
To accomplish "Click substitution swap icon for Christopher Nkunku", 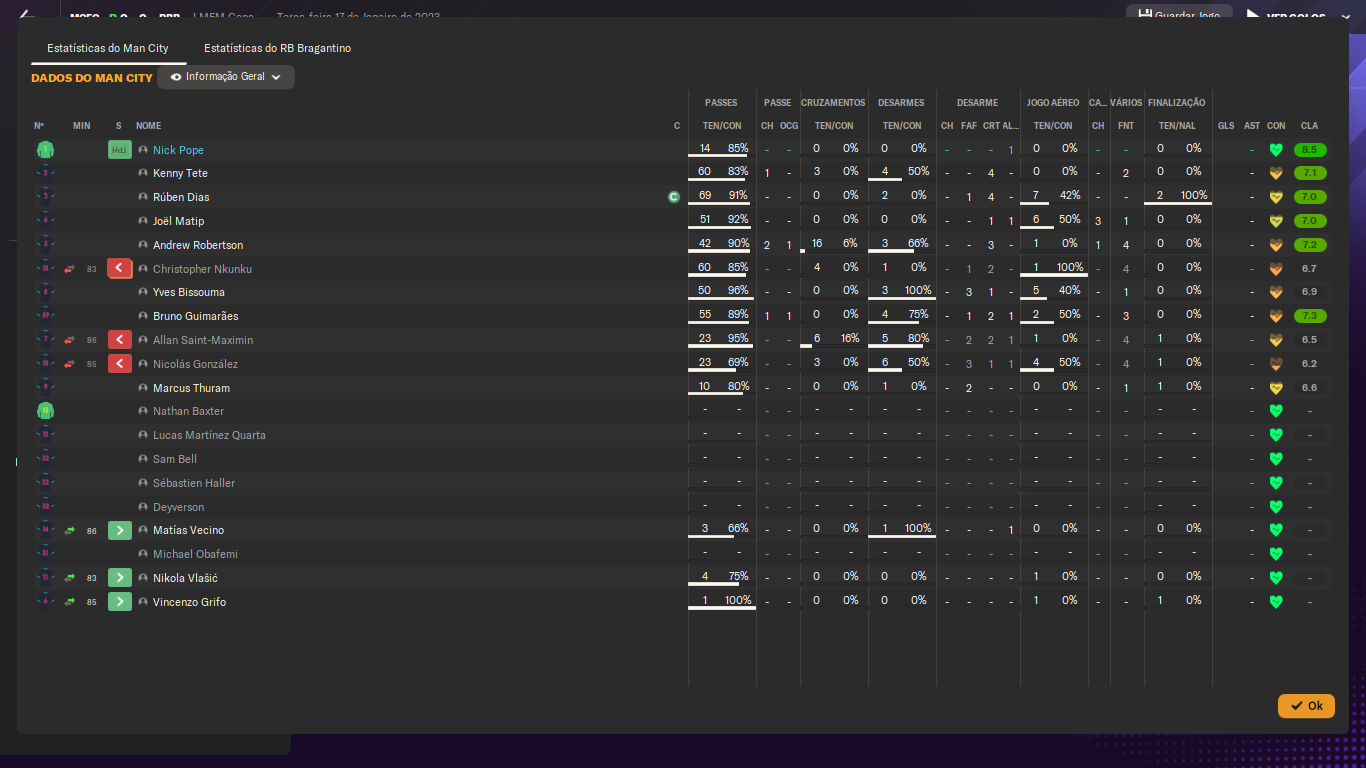I will 70,269.
